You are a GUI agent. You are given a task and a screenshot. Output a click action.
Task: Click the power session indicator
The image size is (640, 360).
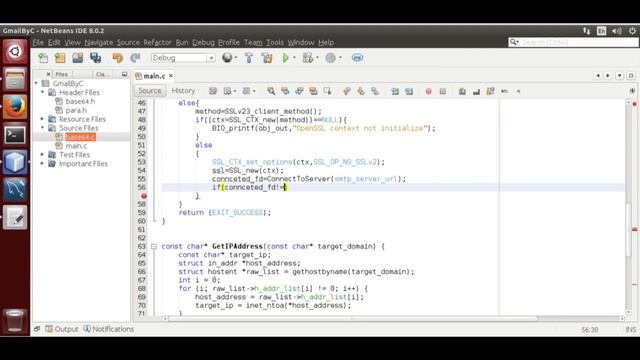click(632, 31)
